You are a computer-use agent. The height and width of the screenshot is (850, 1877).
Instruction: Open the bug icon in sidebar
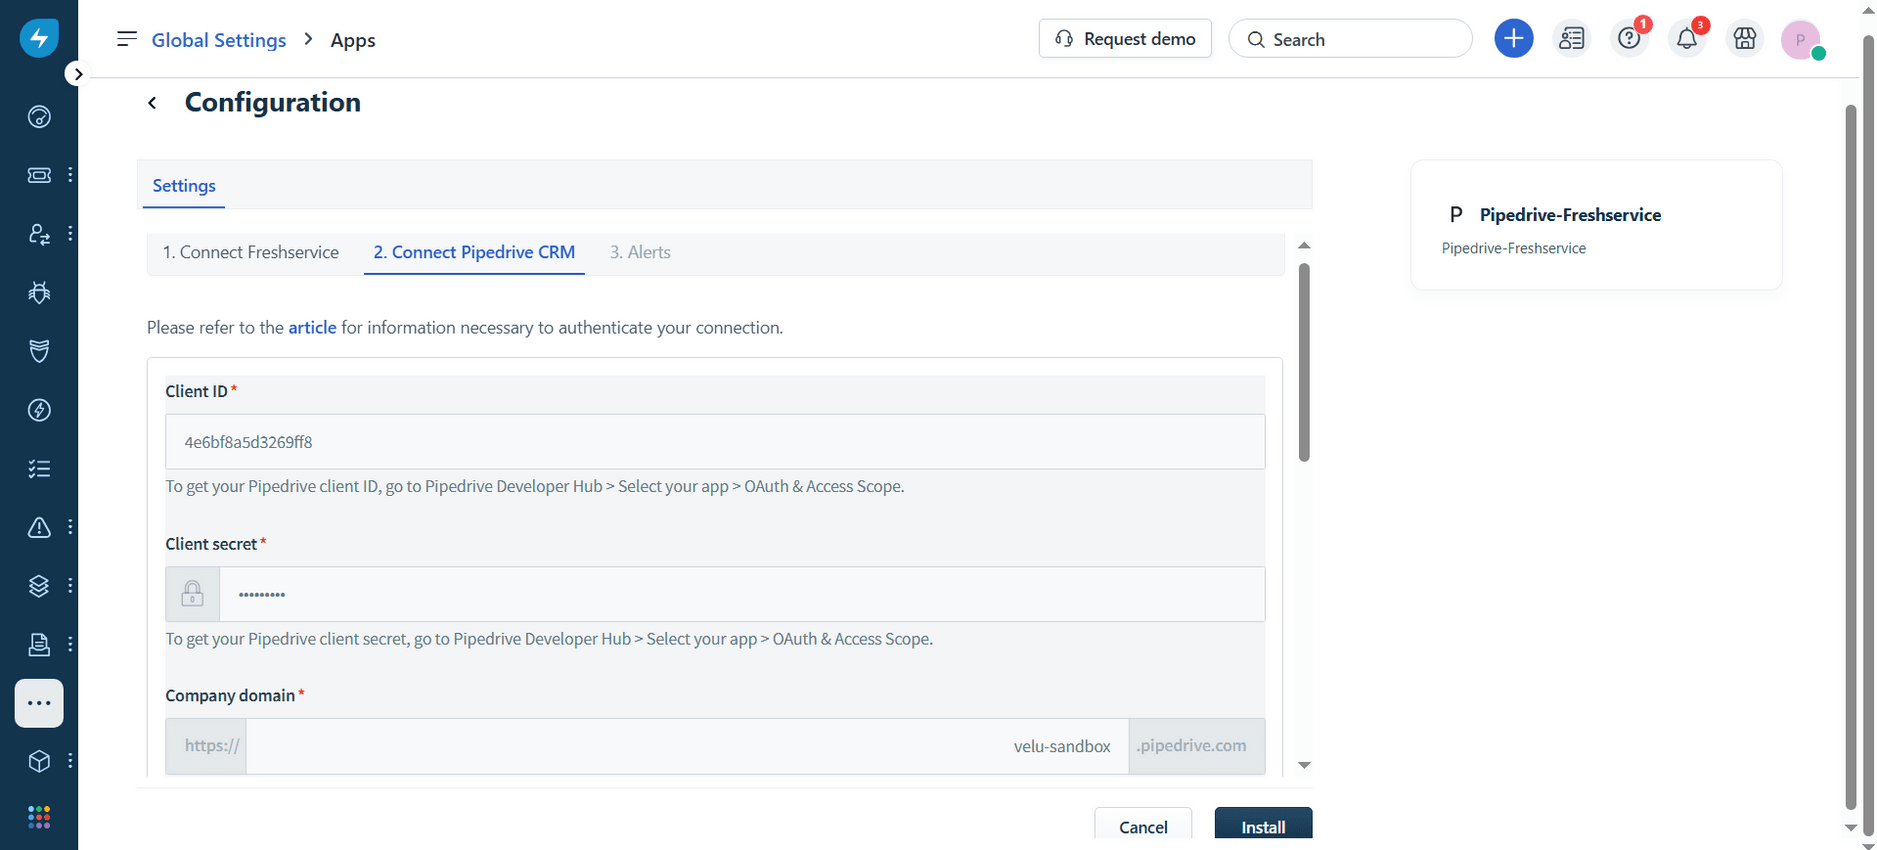click(x=39, y=292)
